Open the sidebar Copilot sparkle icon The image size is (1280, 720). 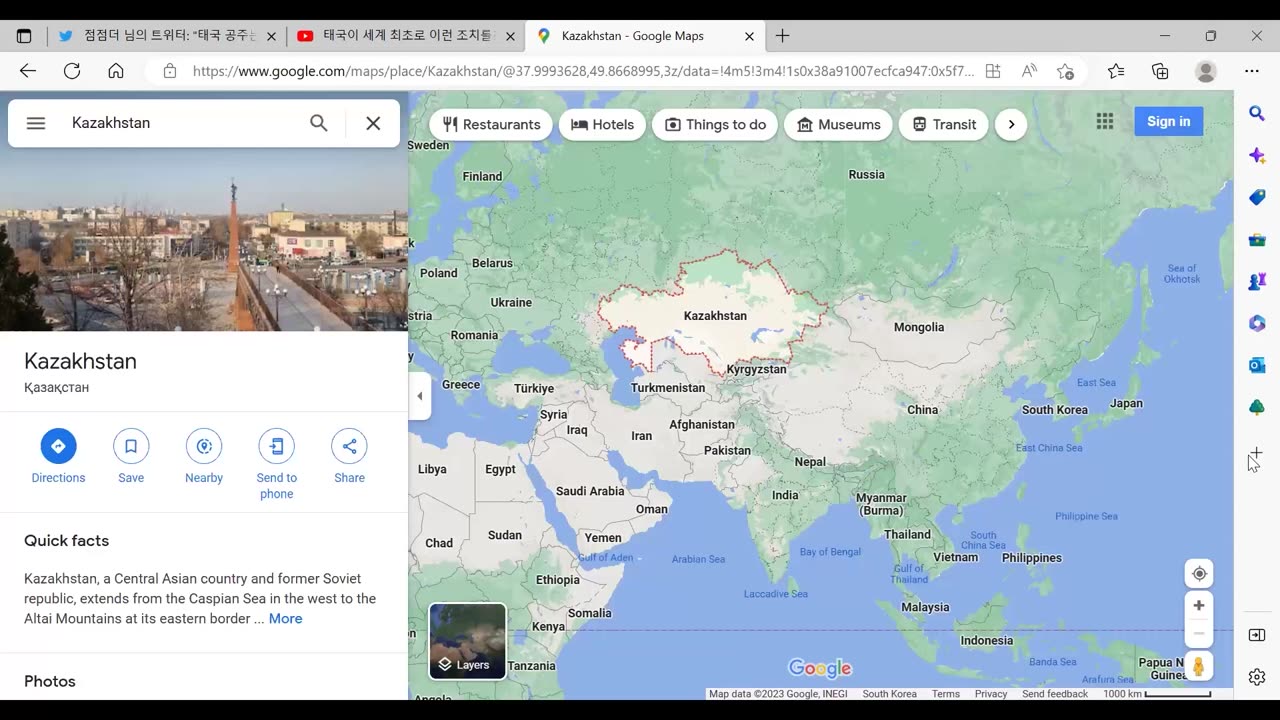[x=1257, y=156]
